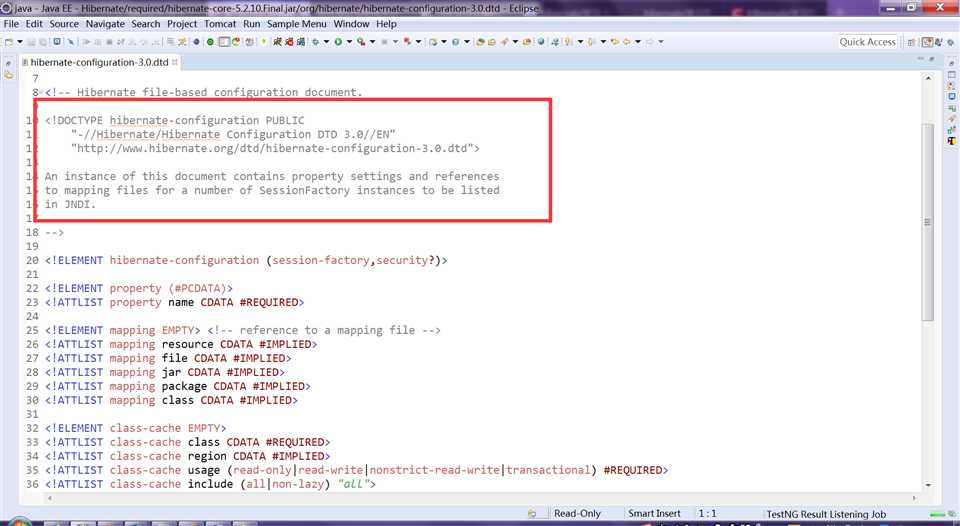Click the green servers icon in right trim
The width and height of the screenshot is (960, 526).
coord(951,108)
